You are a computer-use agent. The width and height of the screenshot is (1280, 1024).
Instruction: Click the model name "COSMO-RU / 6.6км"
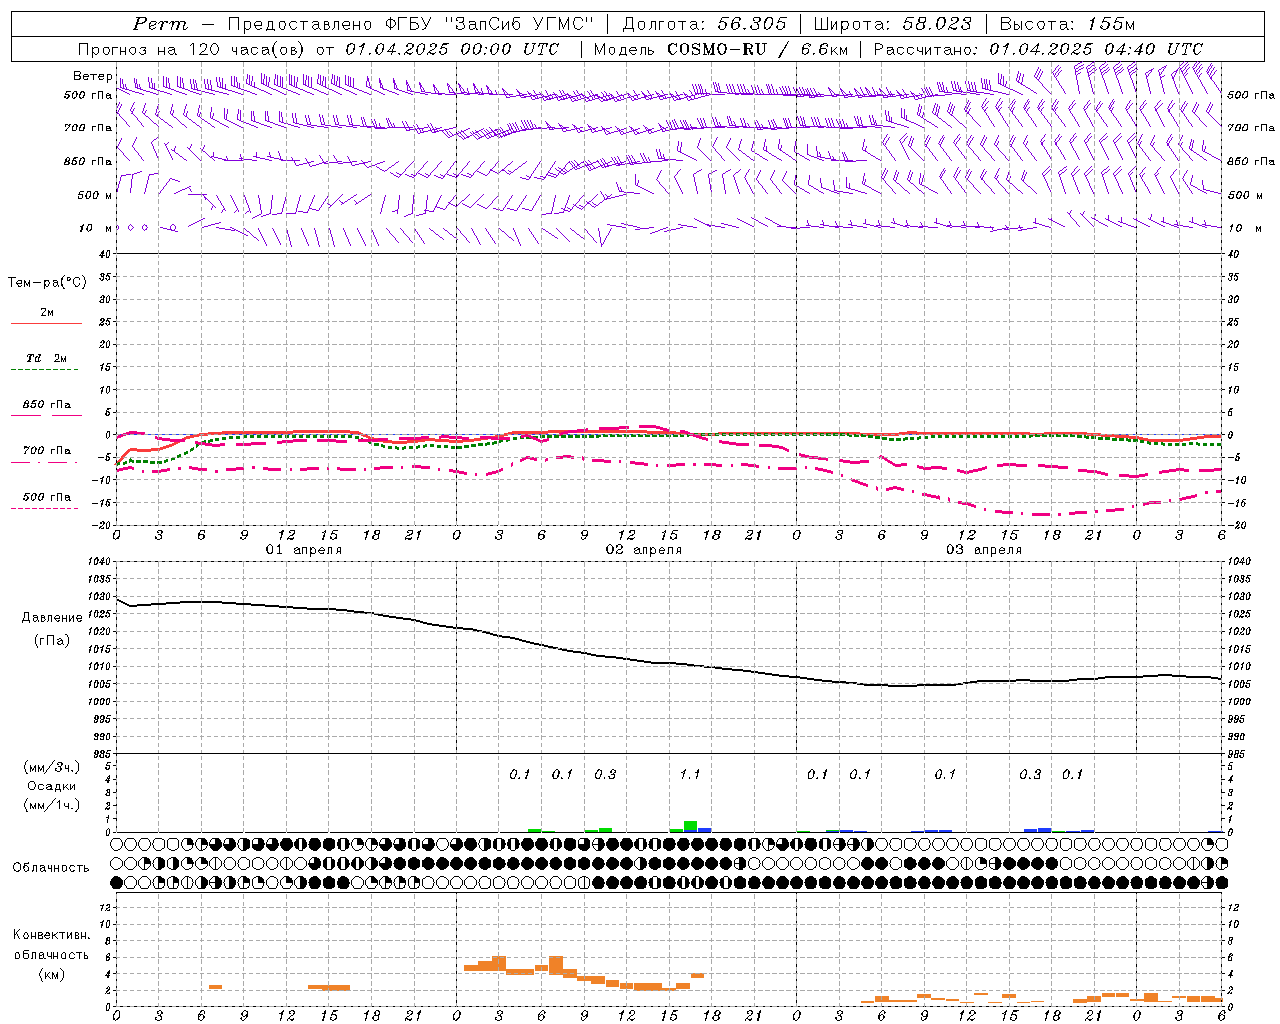757,49
